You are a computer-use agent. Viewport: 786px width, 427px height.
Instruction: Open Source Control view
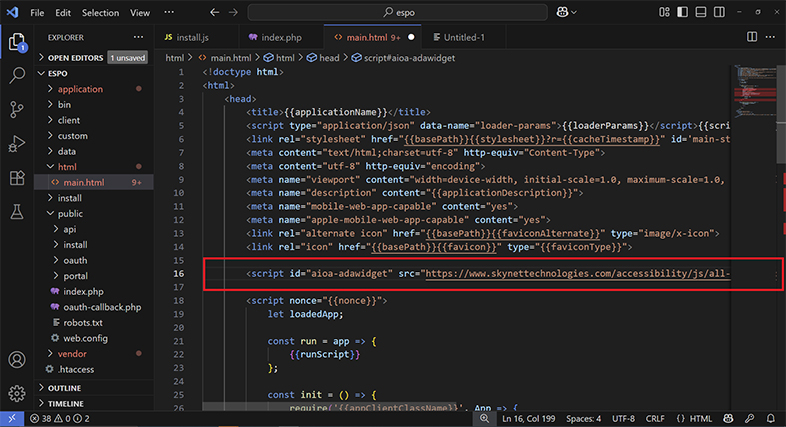17,110
